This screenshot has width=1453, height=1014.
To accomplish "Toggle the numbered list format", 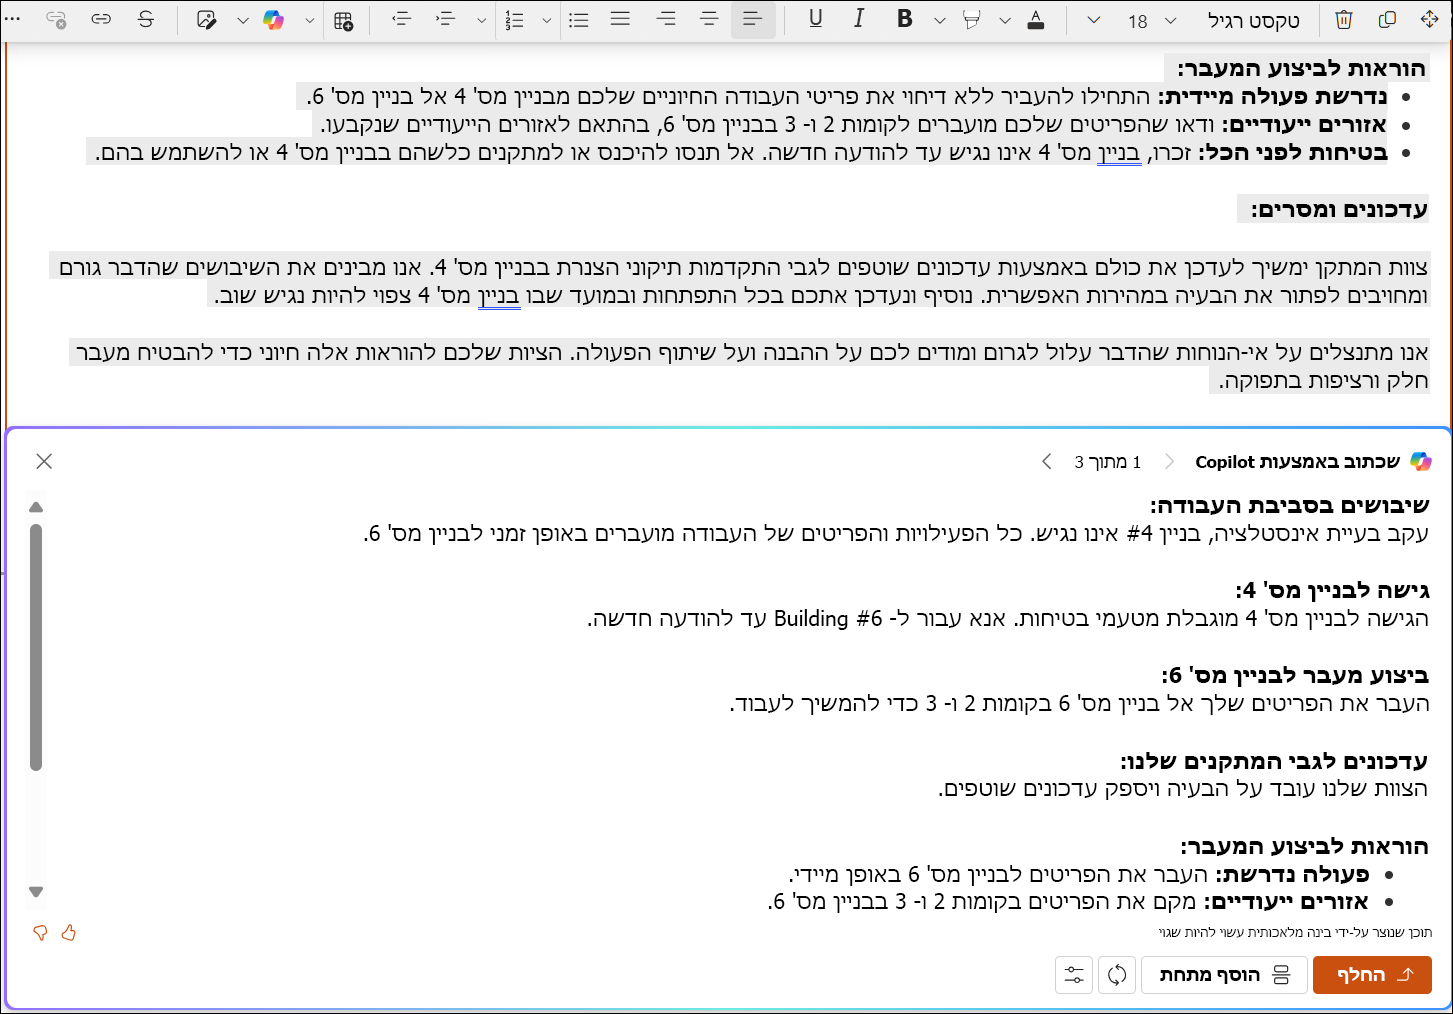I will tap(514, 20).
